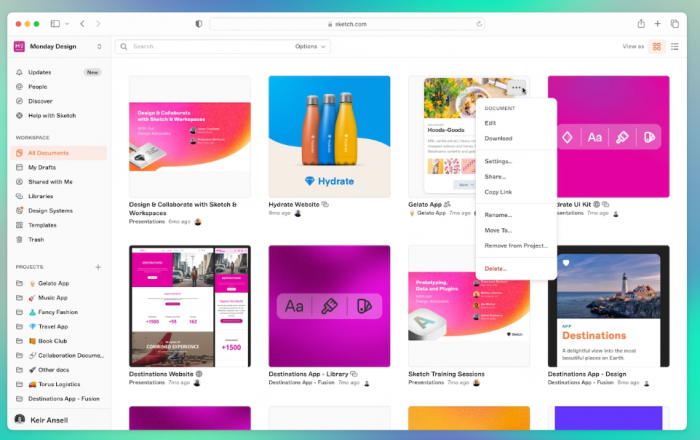Choose Settings… in document menu

(x=516, y=161)
